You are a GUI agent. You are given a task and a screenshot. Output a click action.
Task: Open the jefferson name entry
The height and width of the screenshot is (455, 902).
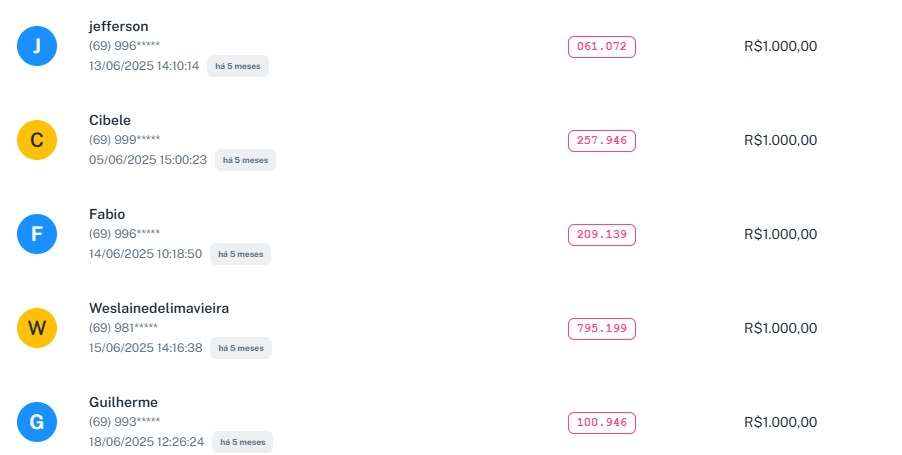[x=118, y=26]
